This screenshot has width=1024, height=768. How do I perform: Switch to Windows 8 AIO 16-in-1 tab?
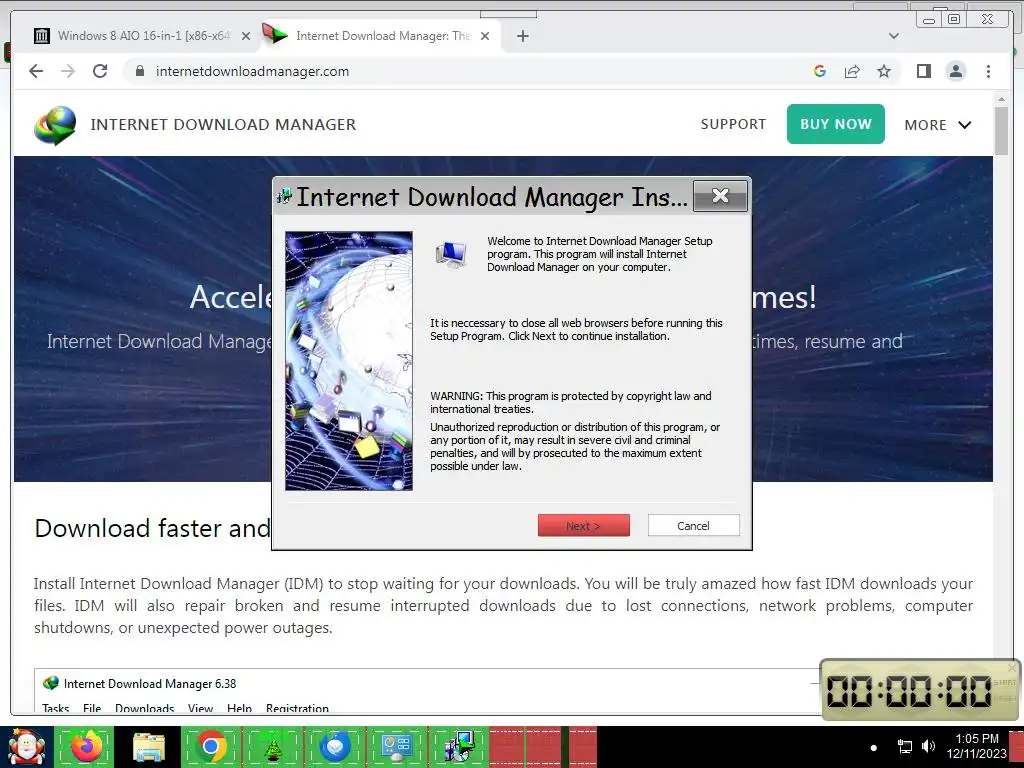[142, 36]
